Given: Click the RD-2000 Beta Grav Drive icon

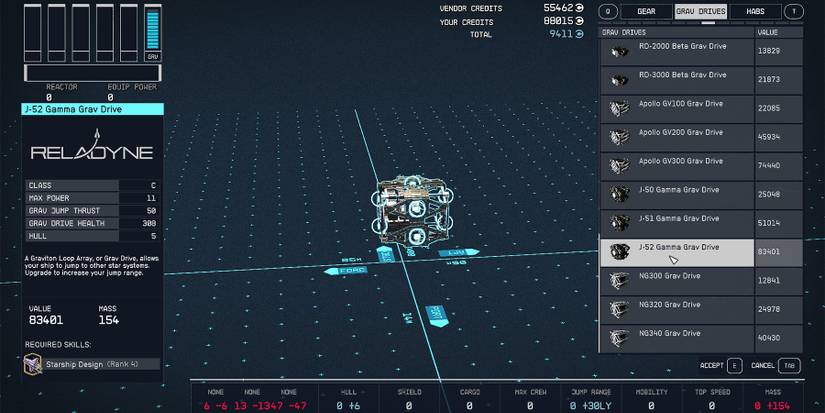Looking at the screenshot, I should coord(620,51).
